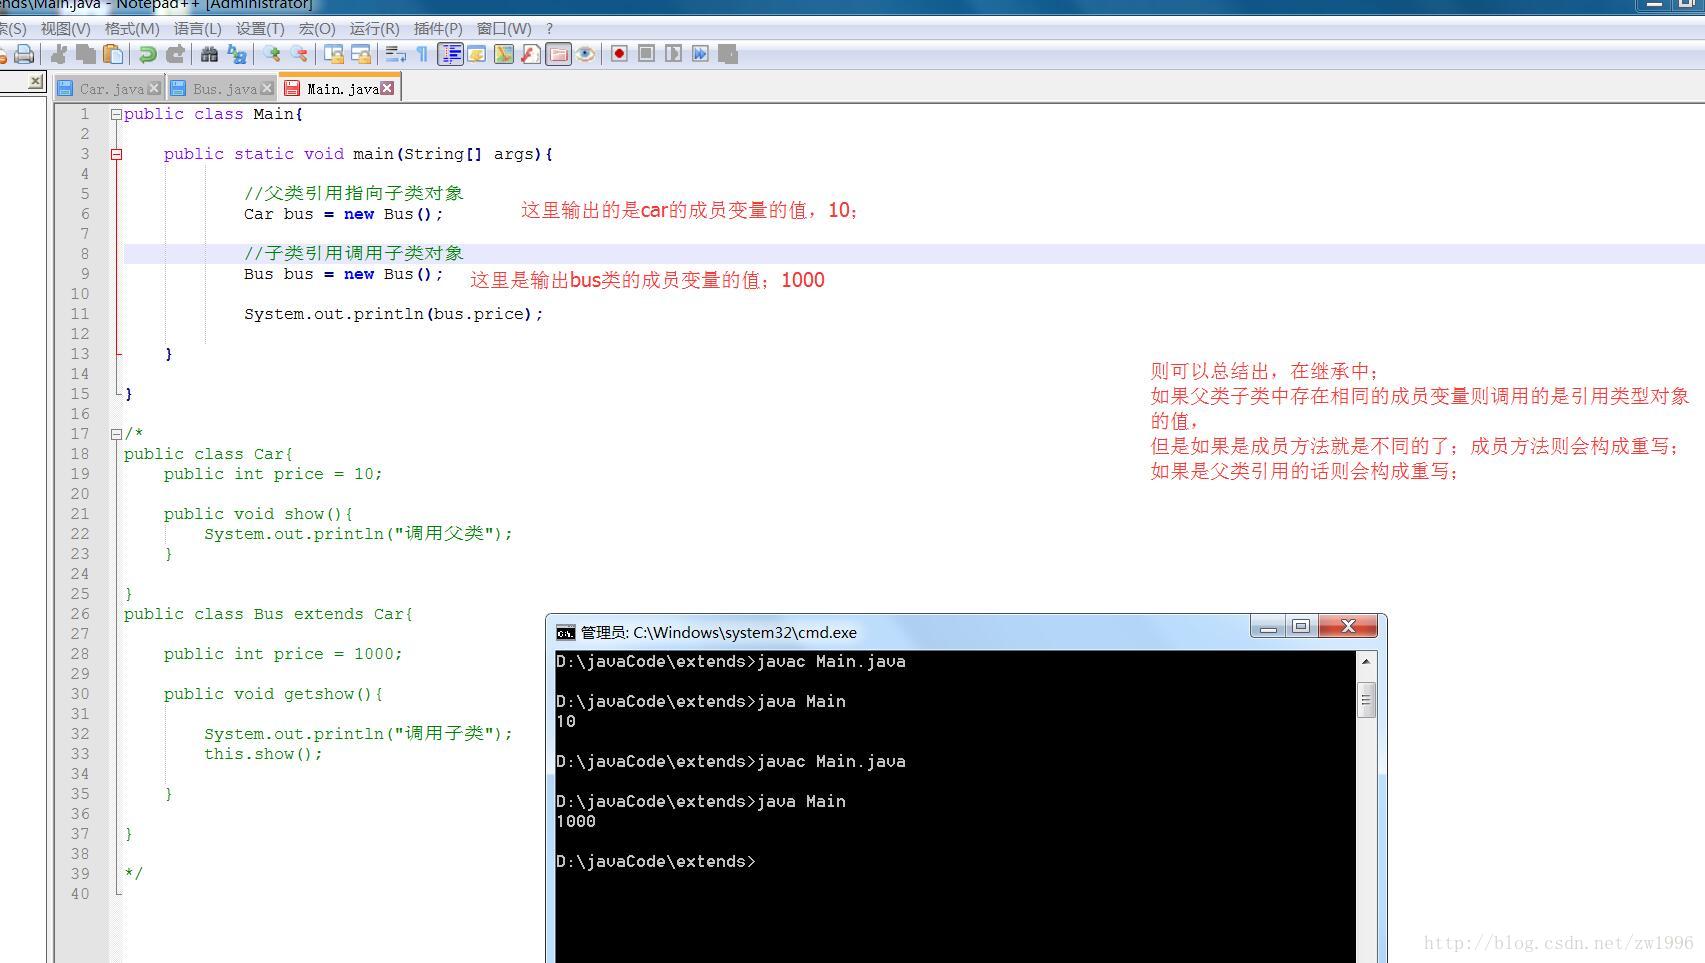
Task: Click the System.out.println(bus.price) line
Action: point(393,314)
